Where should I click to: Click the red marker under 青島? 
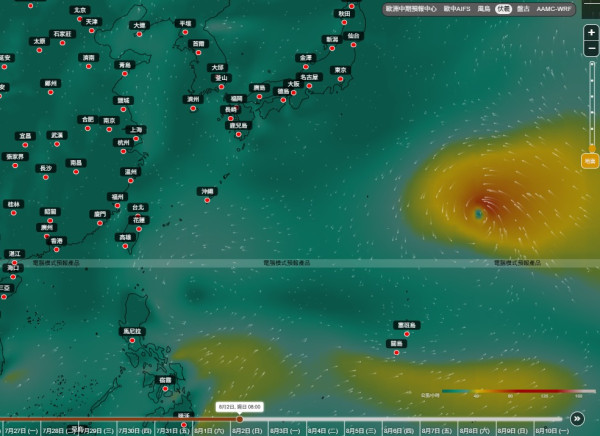coord(125,74)
